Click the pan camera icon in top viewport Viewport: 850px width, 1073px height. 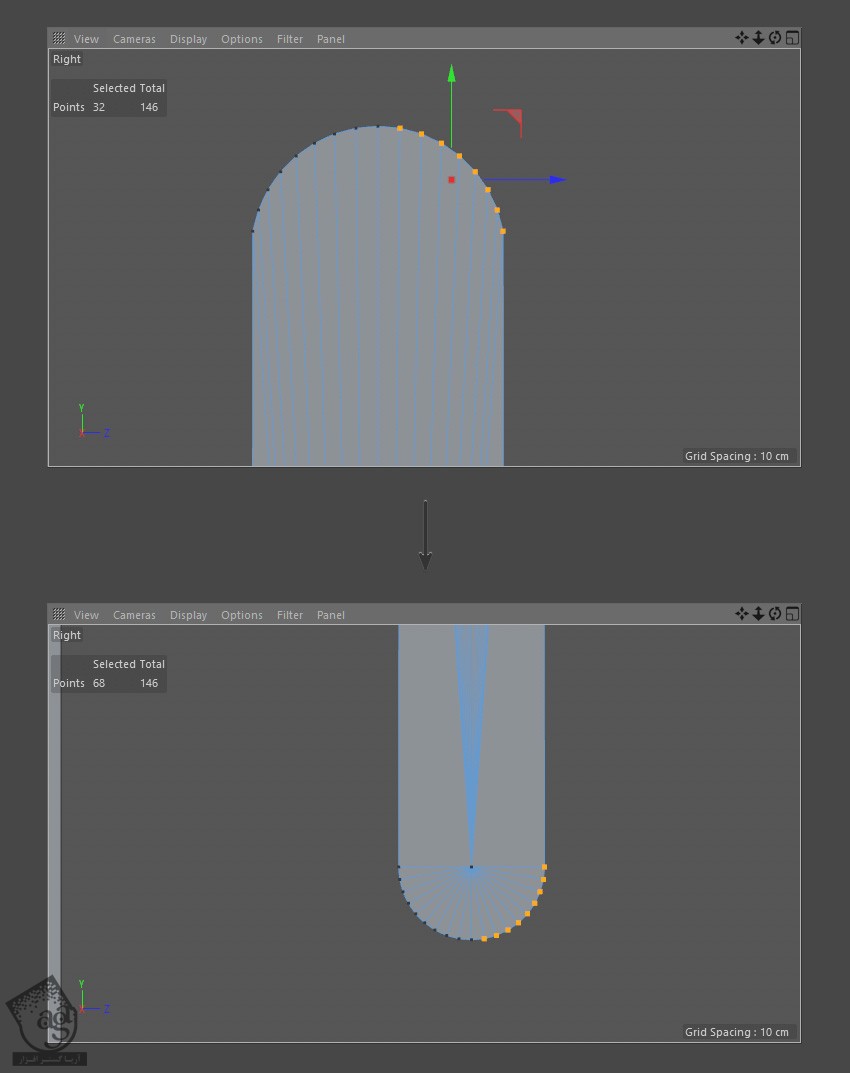[742, 38]
